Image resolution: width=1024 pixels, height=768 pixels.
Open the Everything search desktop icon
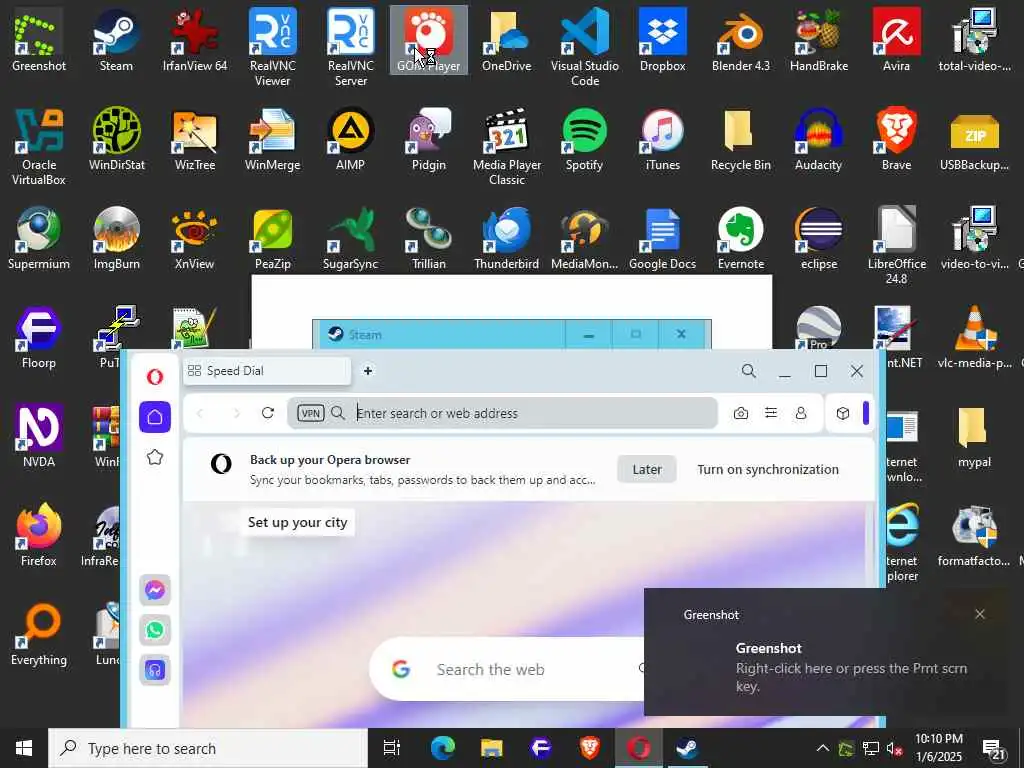pos(39,633)
